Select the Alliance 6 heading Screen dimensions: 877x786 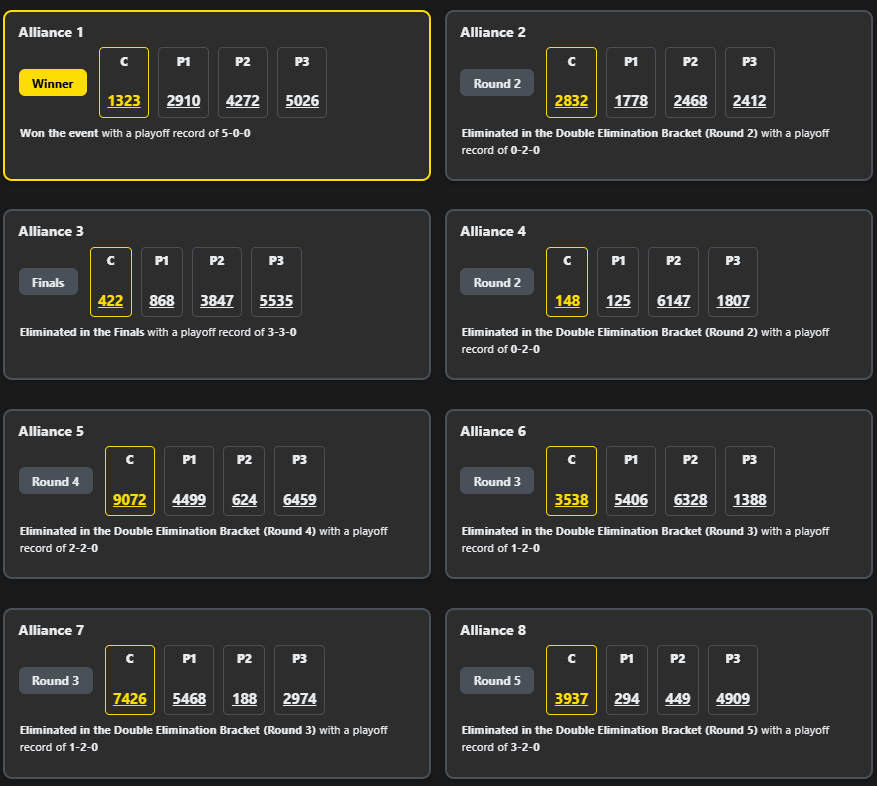click(x=493, y=431)
